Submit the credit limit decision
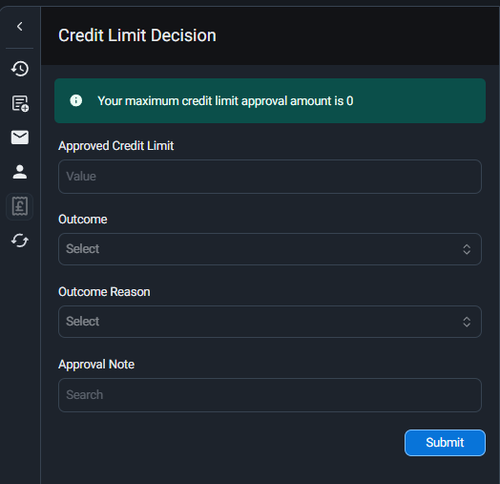Viewport: 500px width, 484px height. tap(445, 443)
